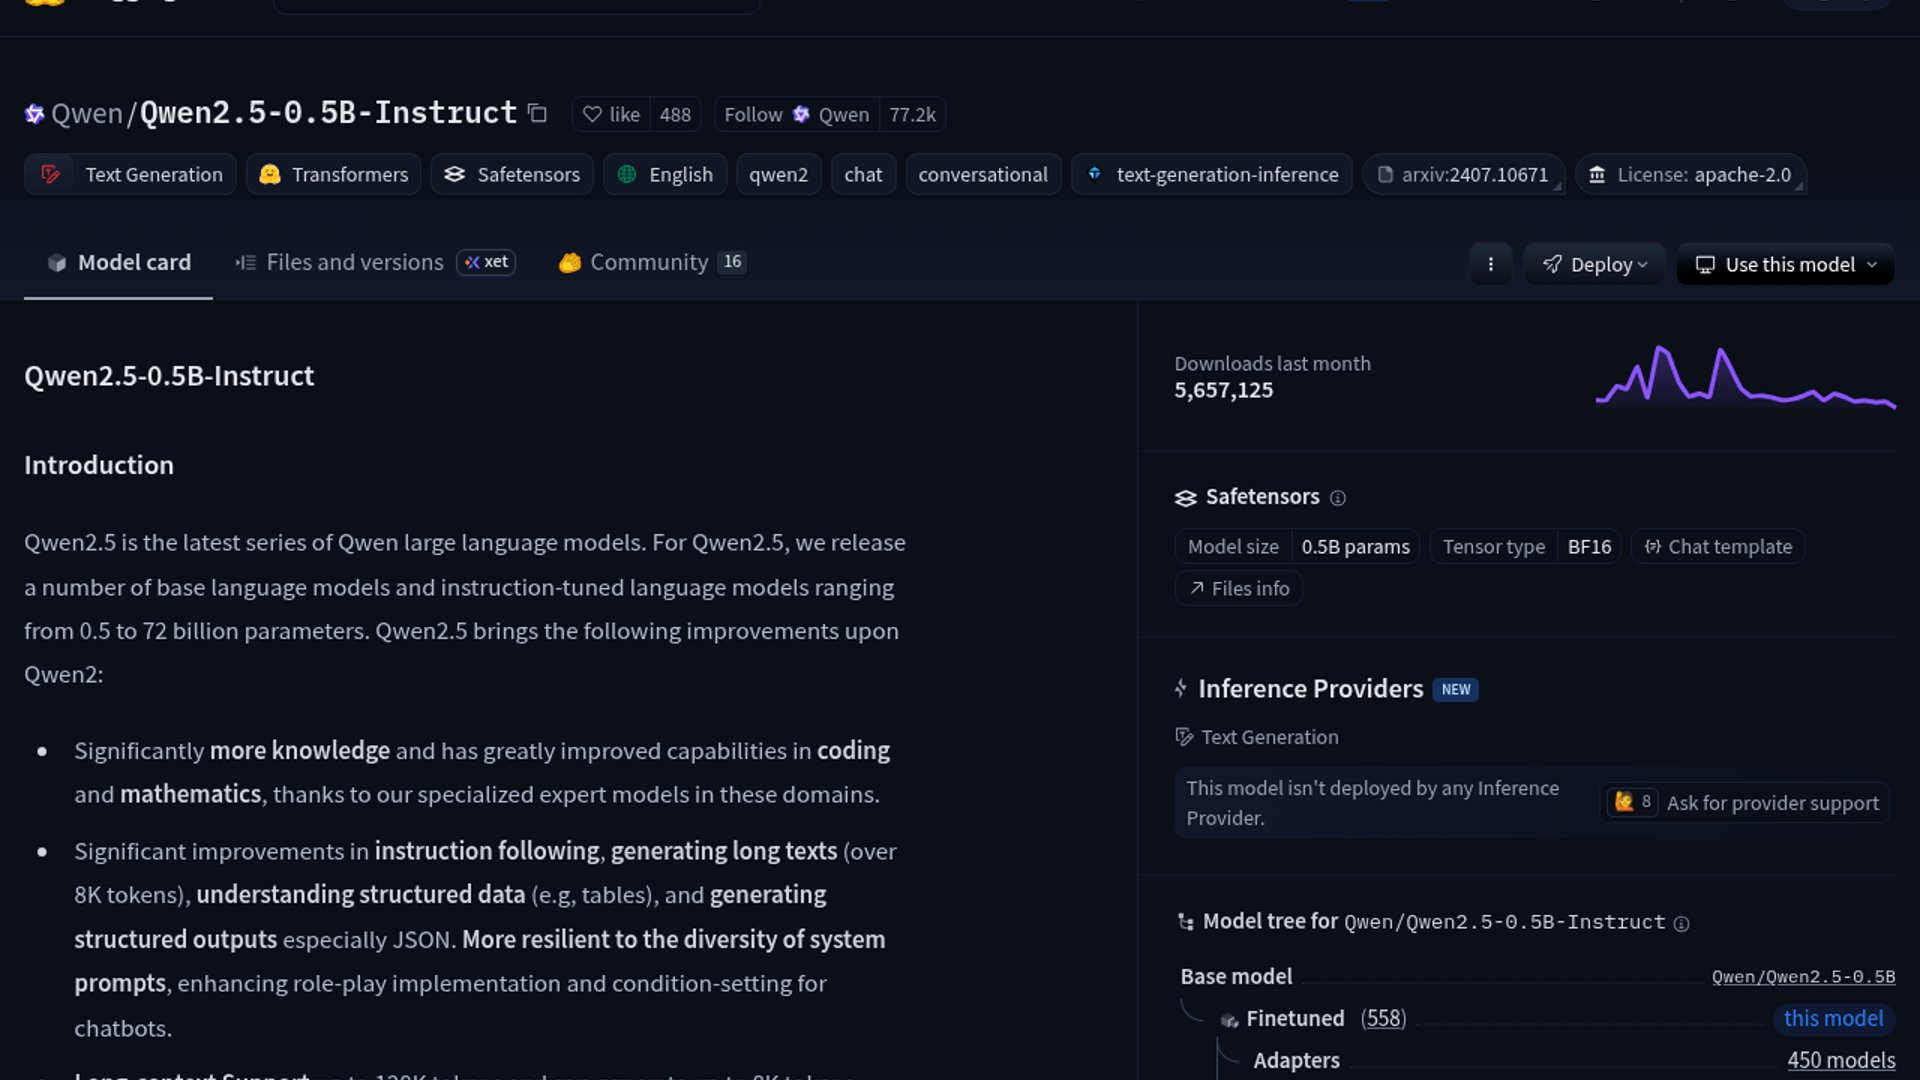Open Files info link
The height and width of the screenshot is (1080, 1920).
point(1238,588)
